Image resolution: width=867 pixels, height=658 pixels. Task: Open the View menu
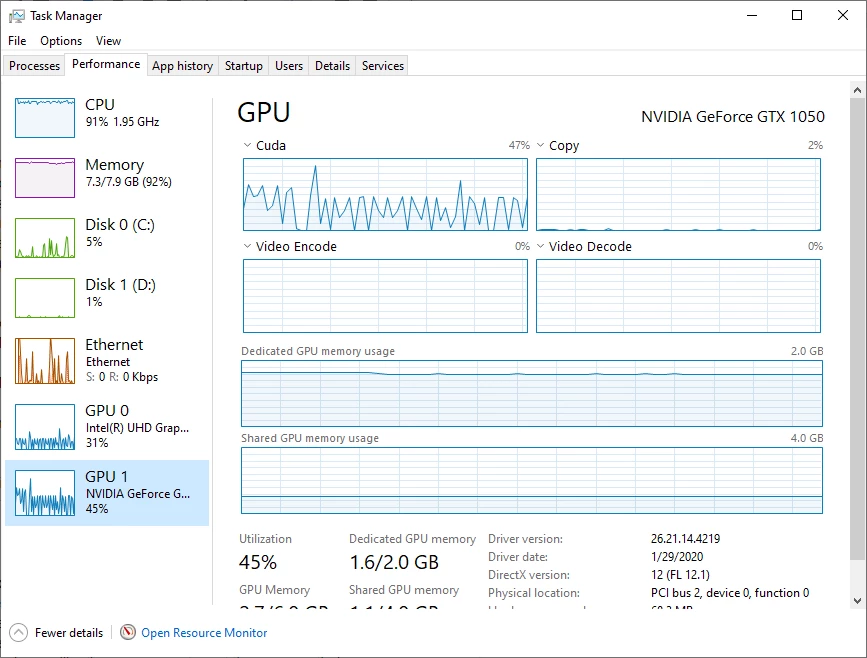tap(108, 41)
